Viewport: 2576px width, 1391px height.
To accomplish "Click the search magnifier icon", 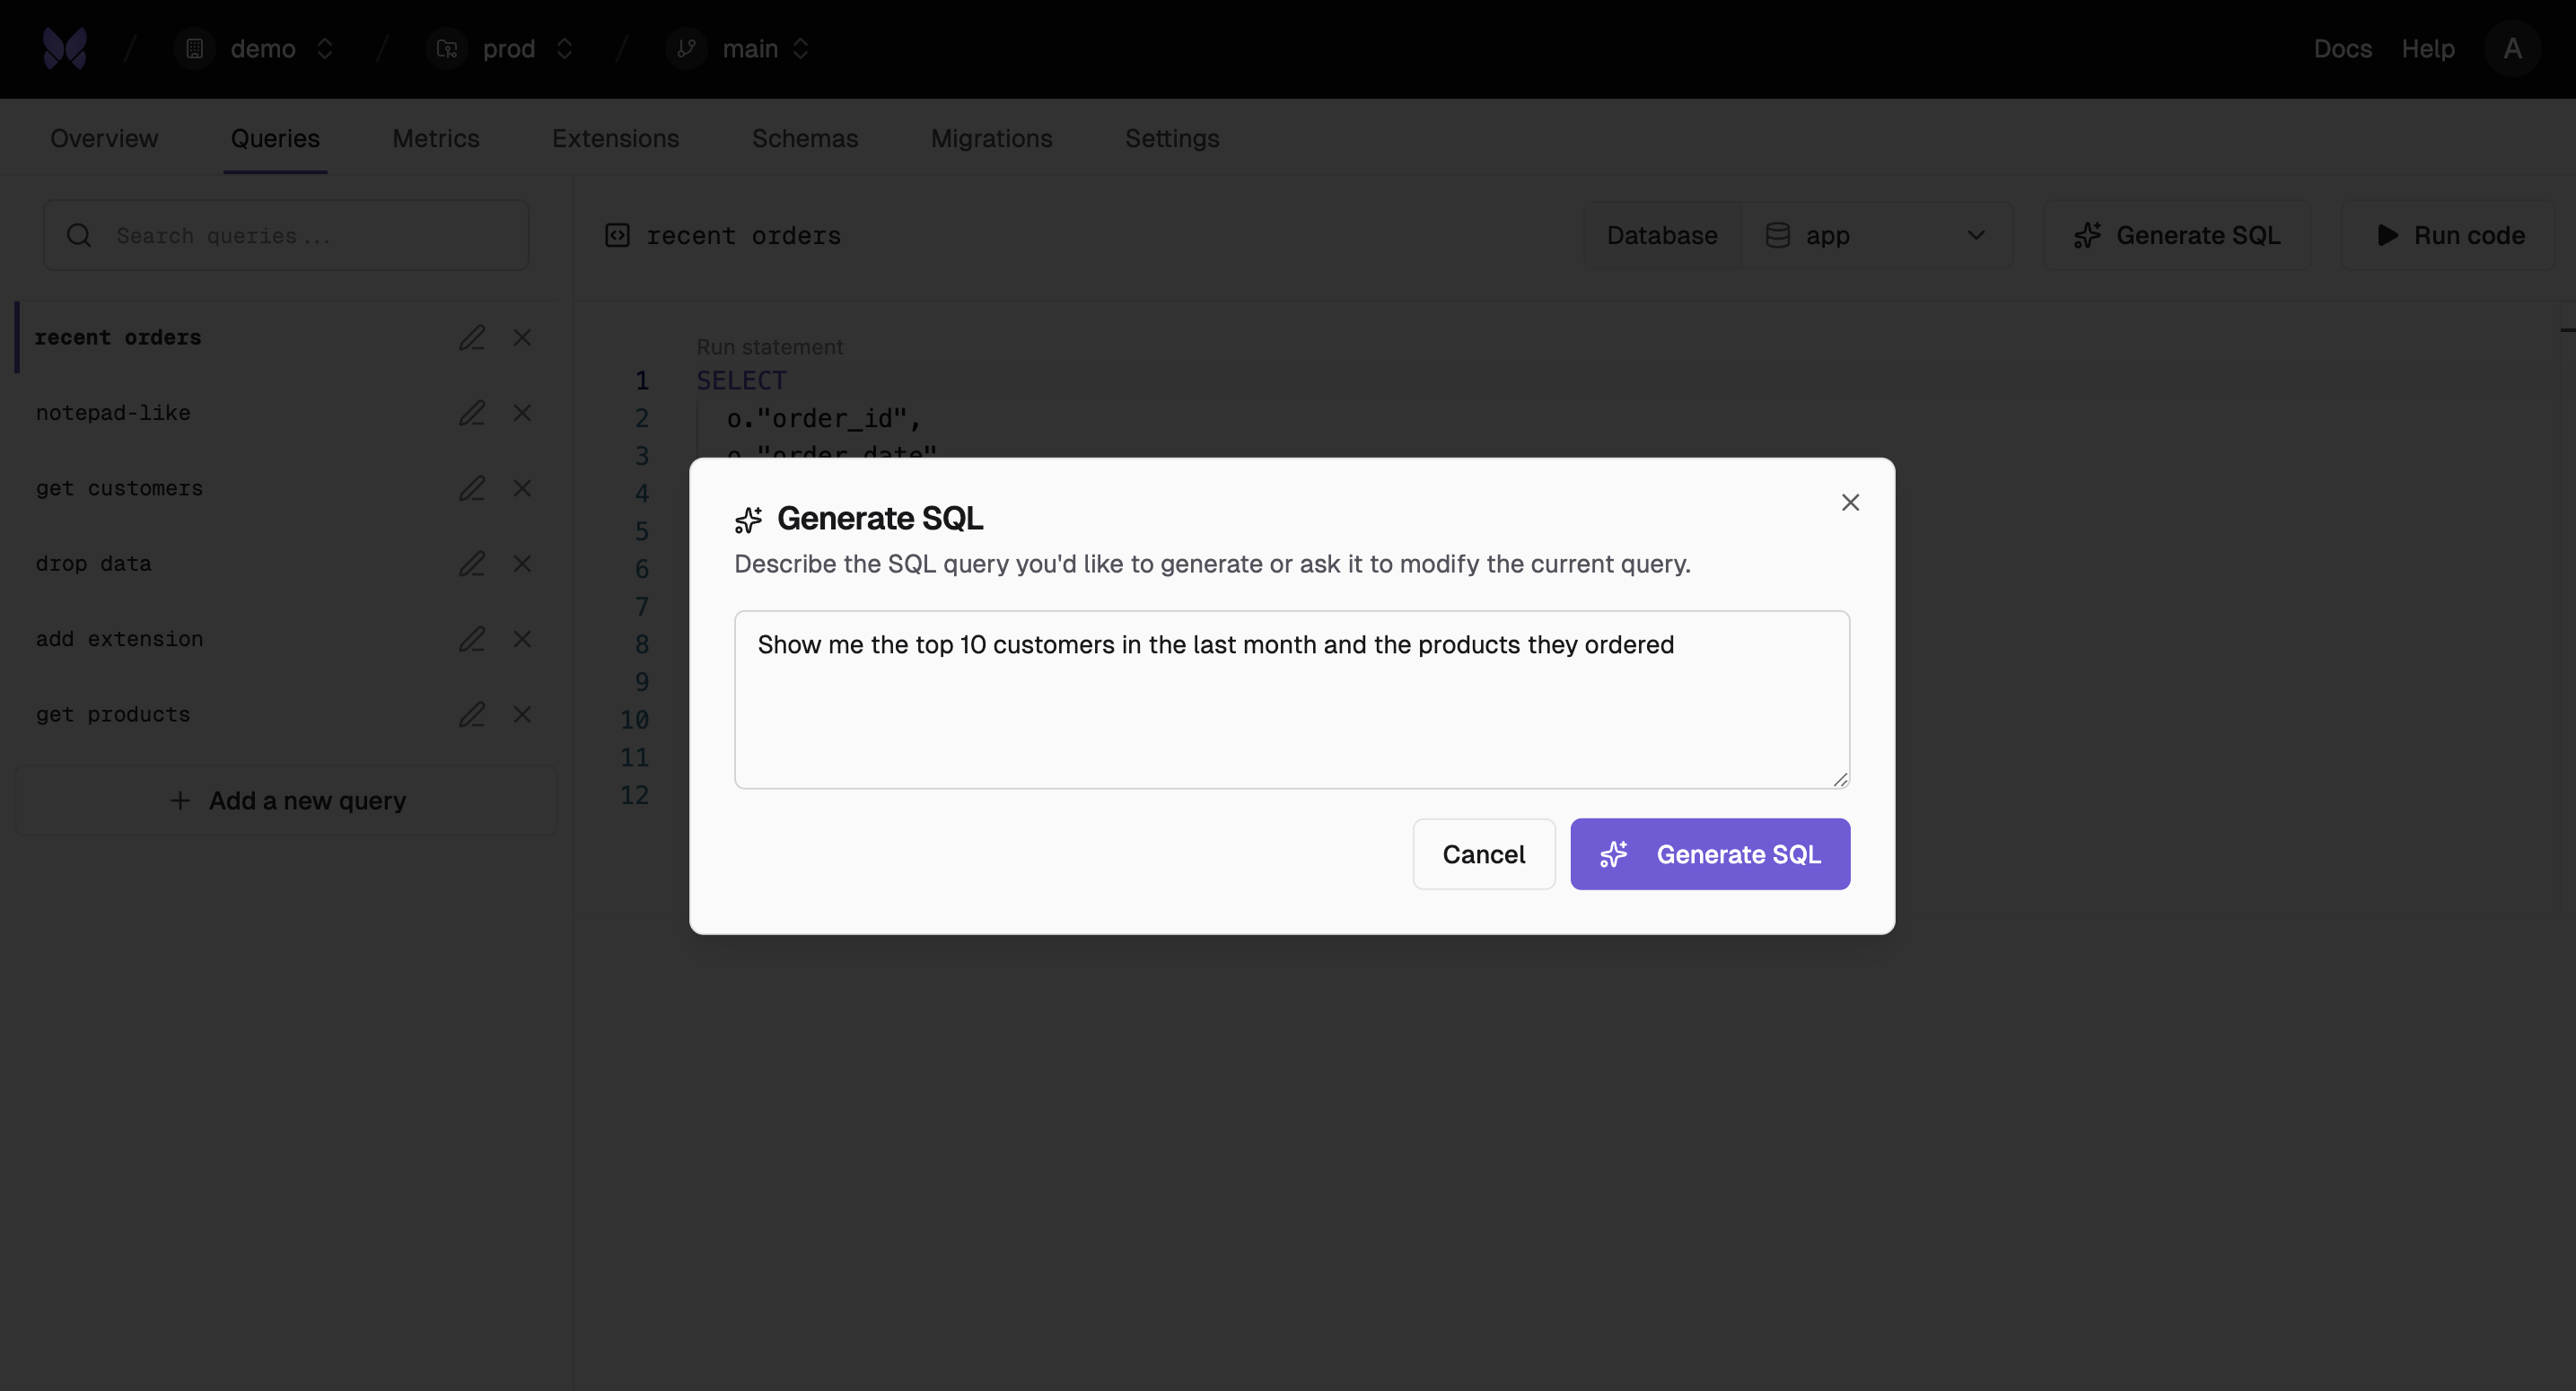I will (79, 235).
